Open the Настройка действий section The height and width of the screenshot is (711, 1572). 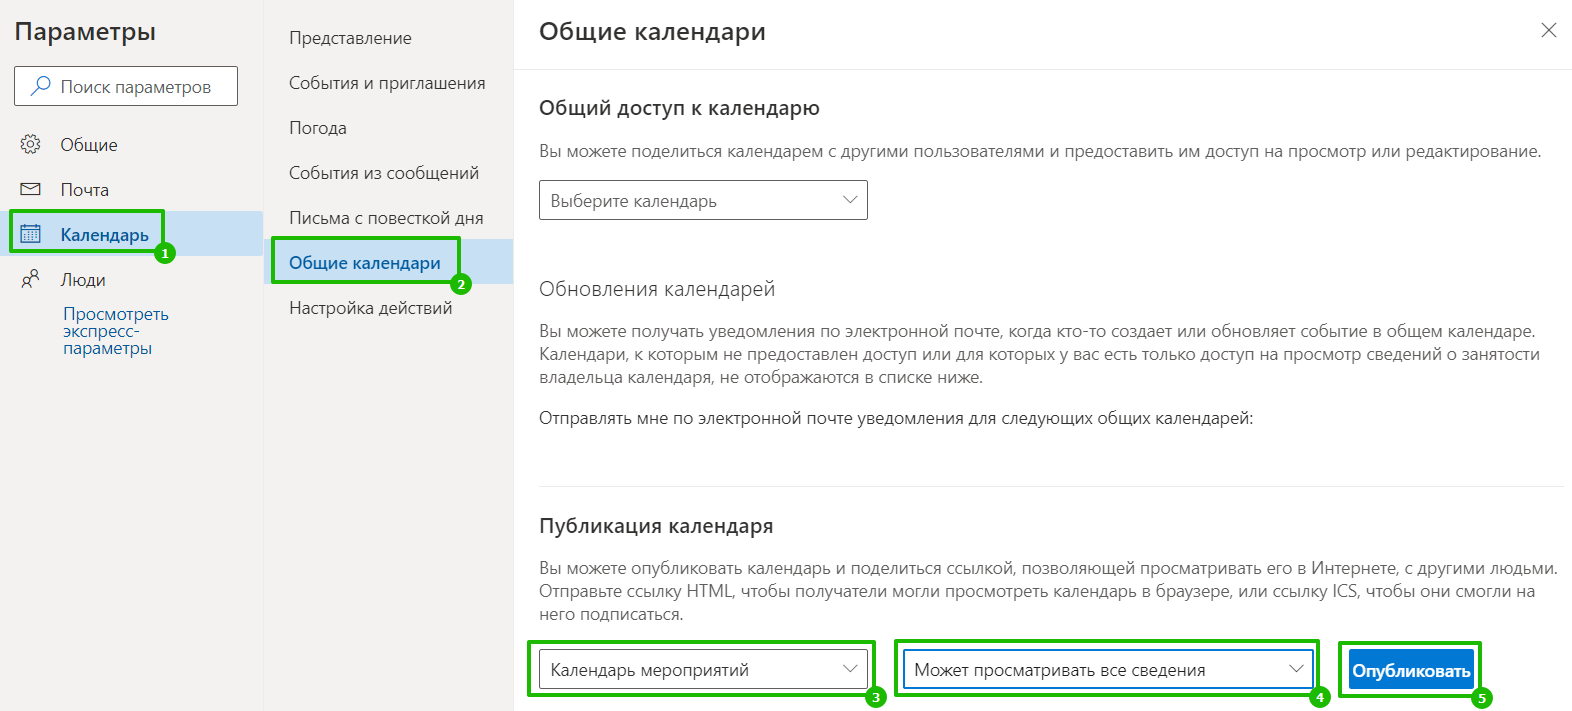point(370,308)
